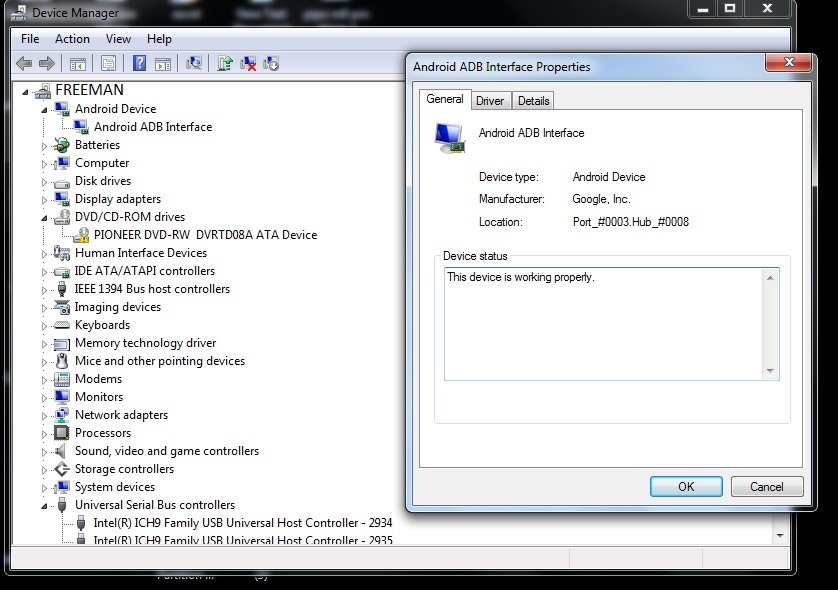Image resolution: width=838 pixels, height=590 pixels.
Task: Click the Display adapters category icon
Action: 62,199
